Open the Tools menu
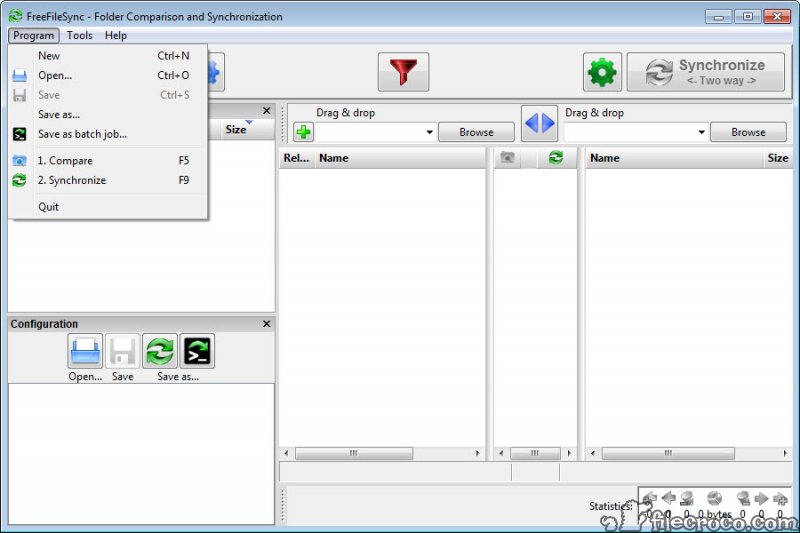800x533 pixels. coord(80,35)
